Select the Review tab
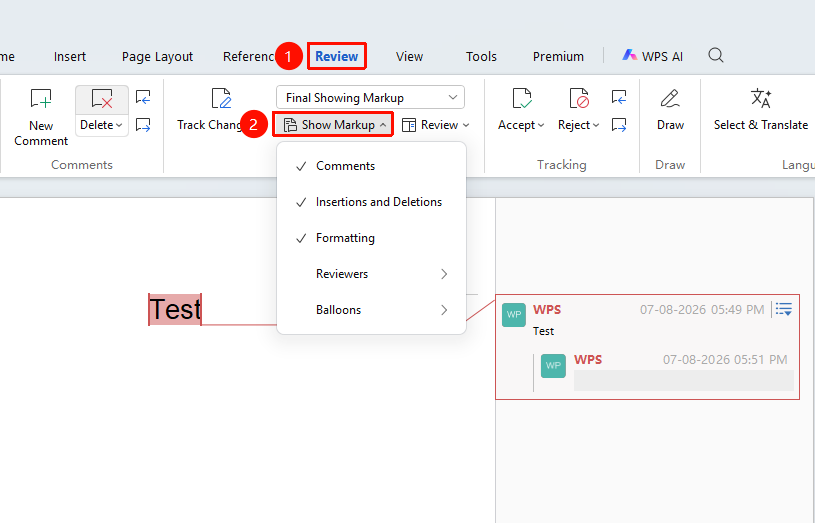Screen dimensions: 815x523 [337, 56]
